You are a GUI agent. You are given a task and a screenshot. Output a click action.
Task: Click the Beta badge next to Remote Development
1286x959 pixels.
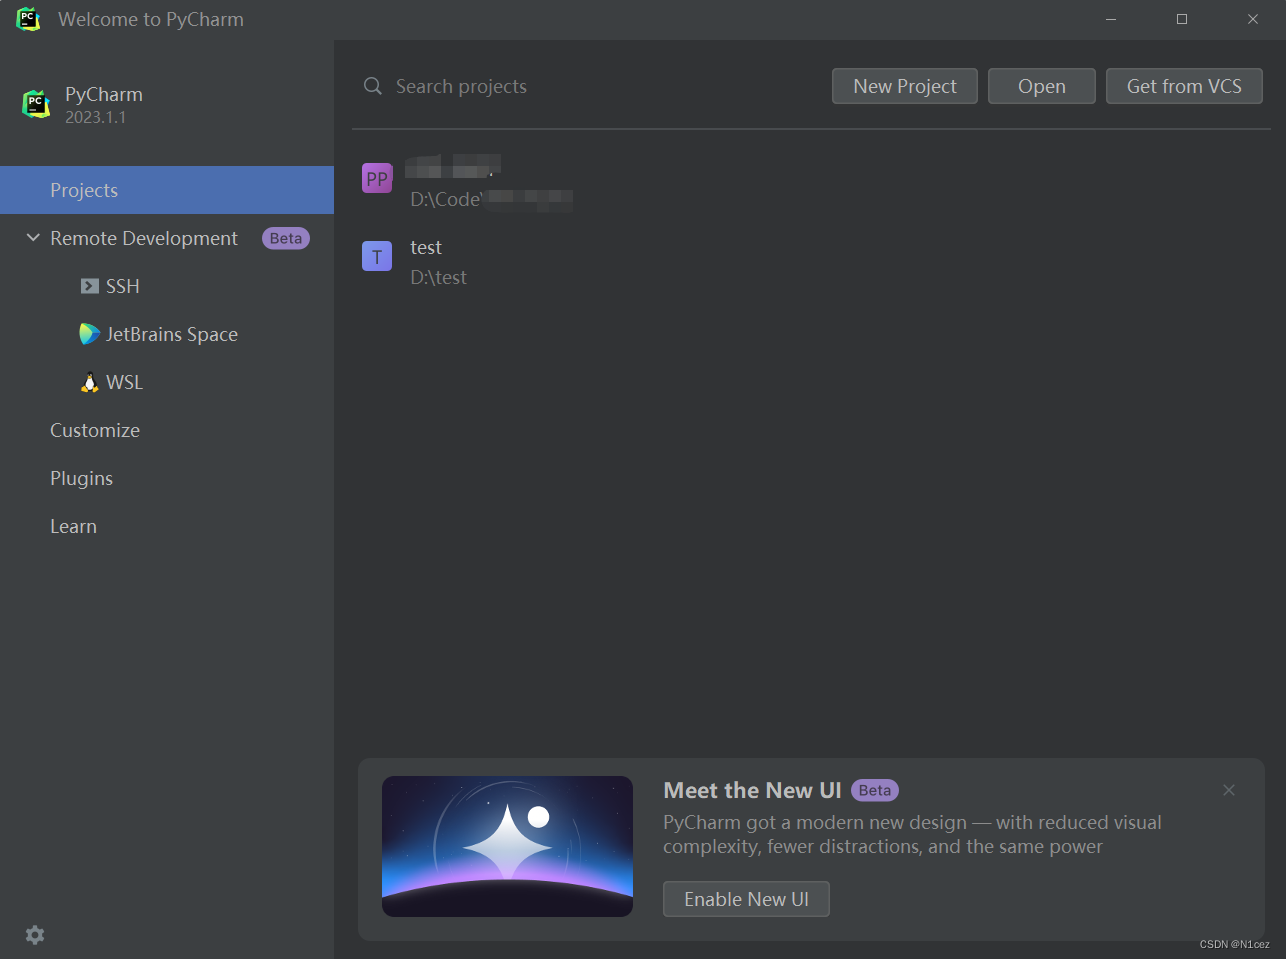coord(286,238)
